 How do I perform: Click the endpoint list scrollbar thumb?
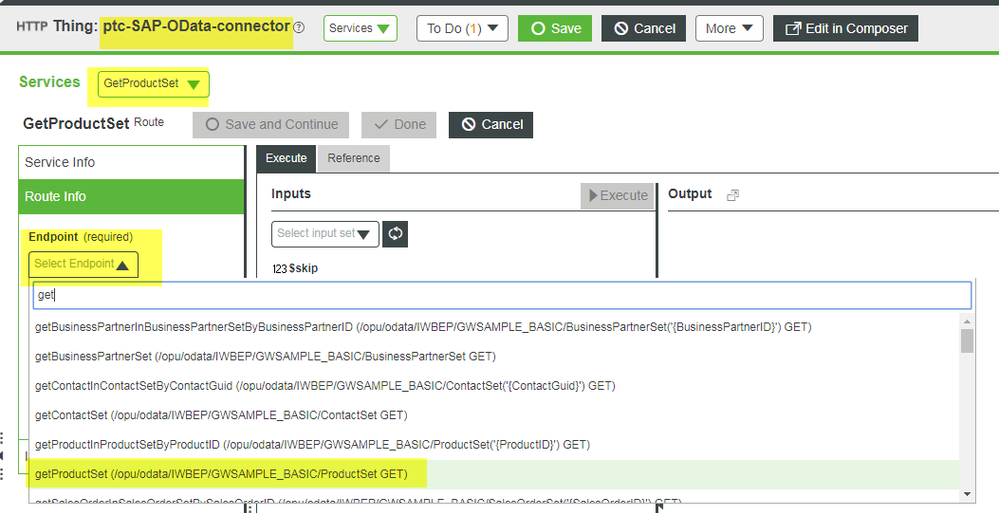point(967,341)
